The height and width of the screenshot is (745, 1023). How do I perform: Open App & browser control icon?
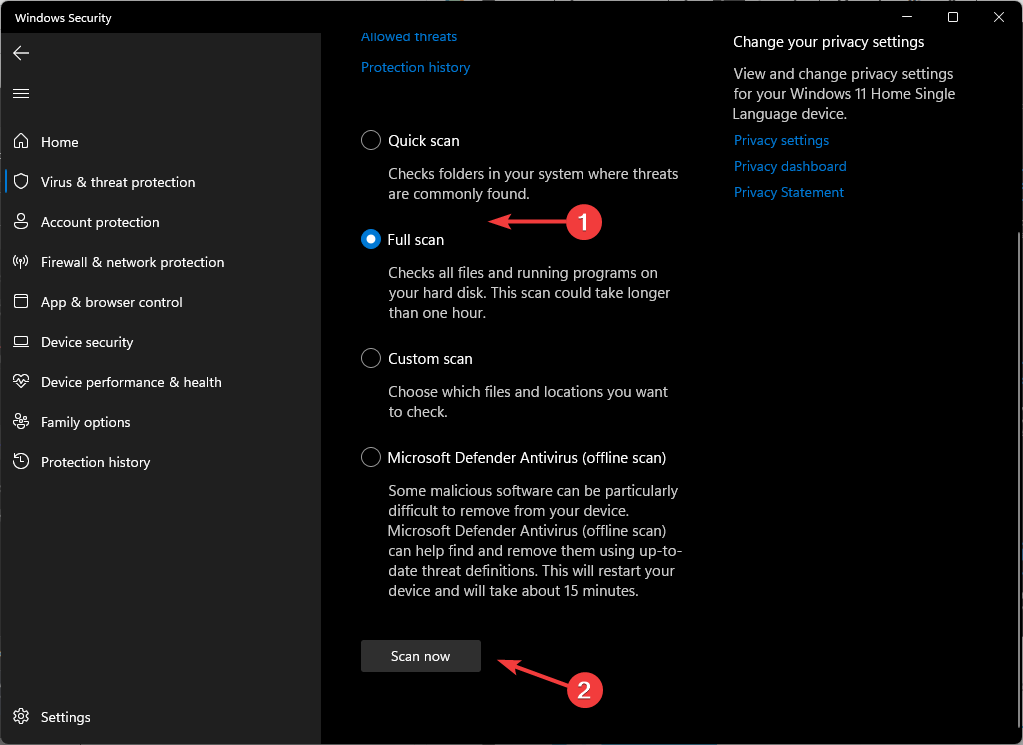pyautogui.click(x=20, y=302)
